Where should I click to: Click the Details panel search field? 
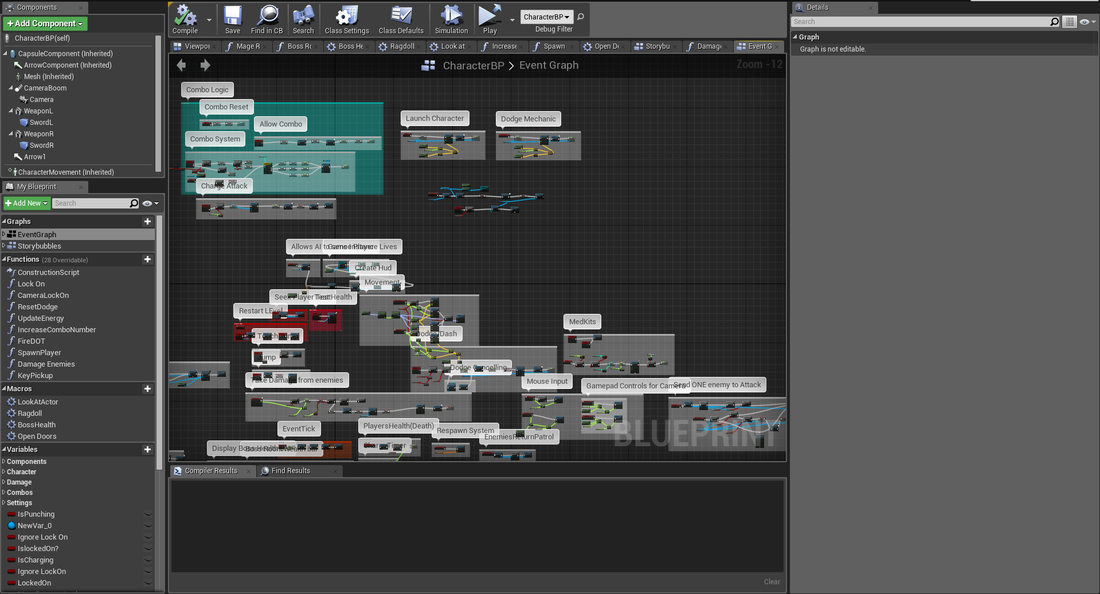[918, 21]
